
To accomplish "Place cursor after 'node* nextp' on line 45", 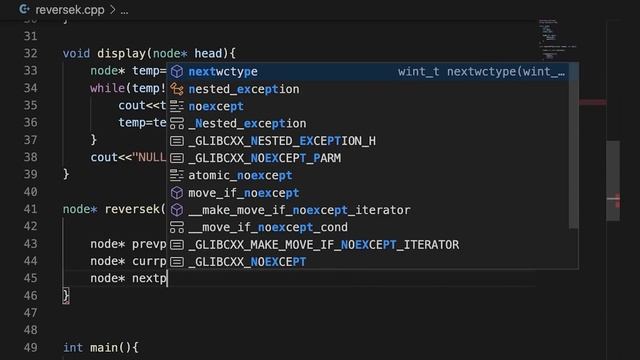I will 167,279.
